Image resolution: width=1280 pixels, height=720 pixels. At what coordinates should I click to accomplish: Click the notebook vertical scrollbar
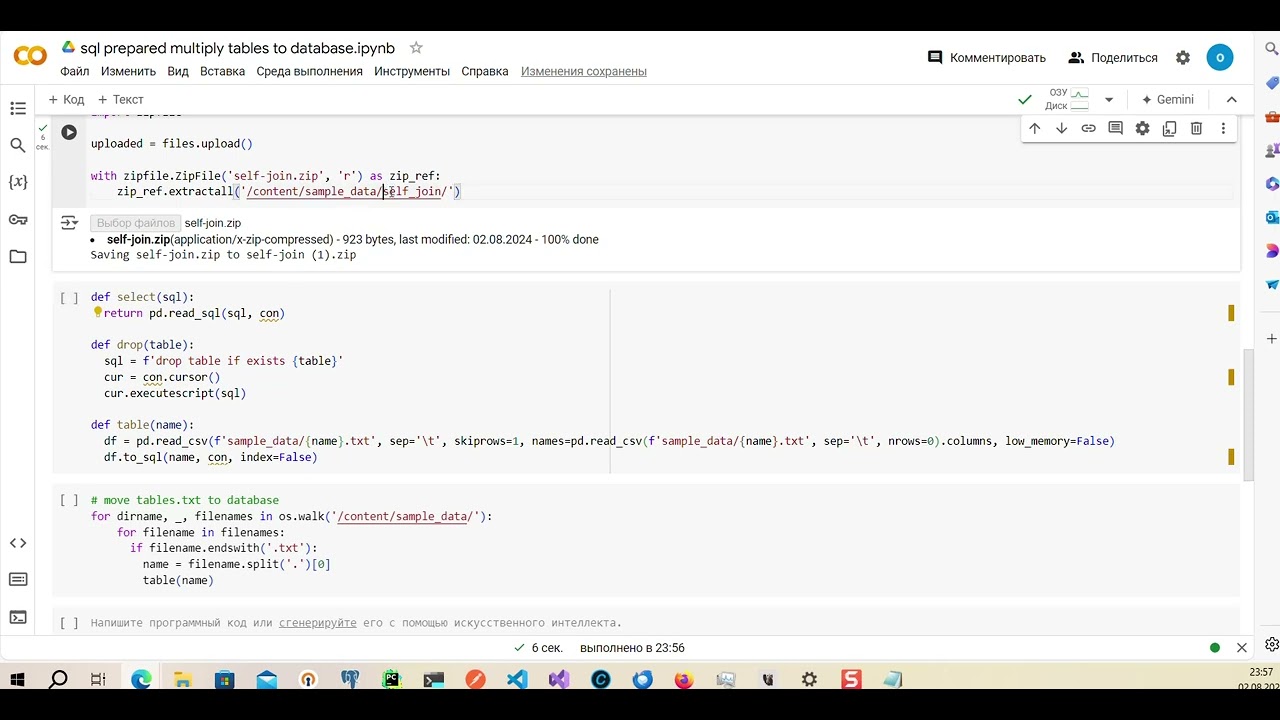(1248, 415)
